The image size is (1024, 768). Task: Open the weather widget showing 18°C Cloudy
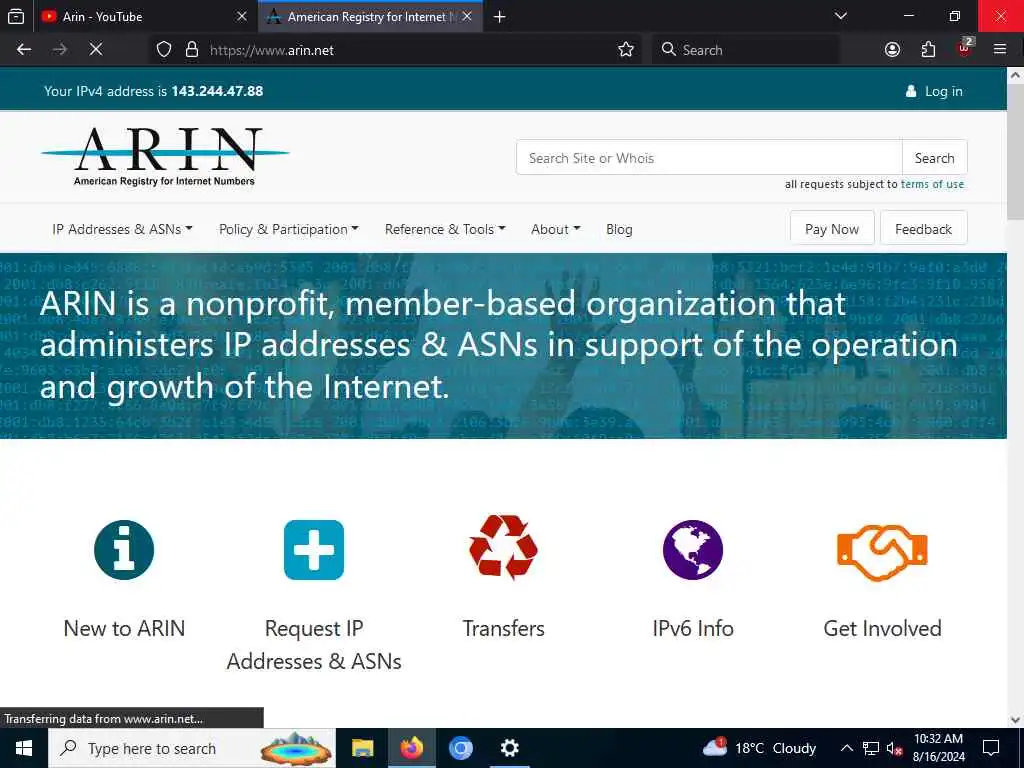coord(760,748)
